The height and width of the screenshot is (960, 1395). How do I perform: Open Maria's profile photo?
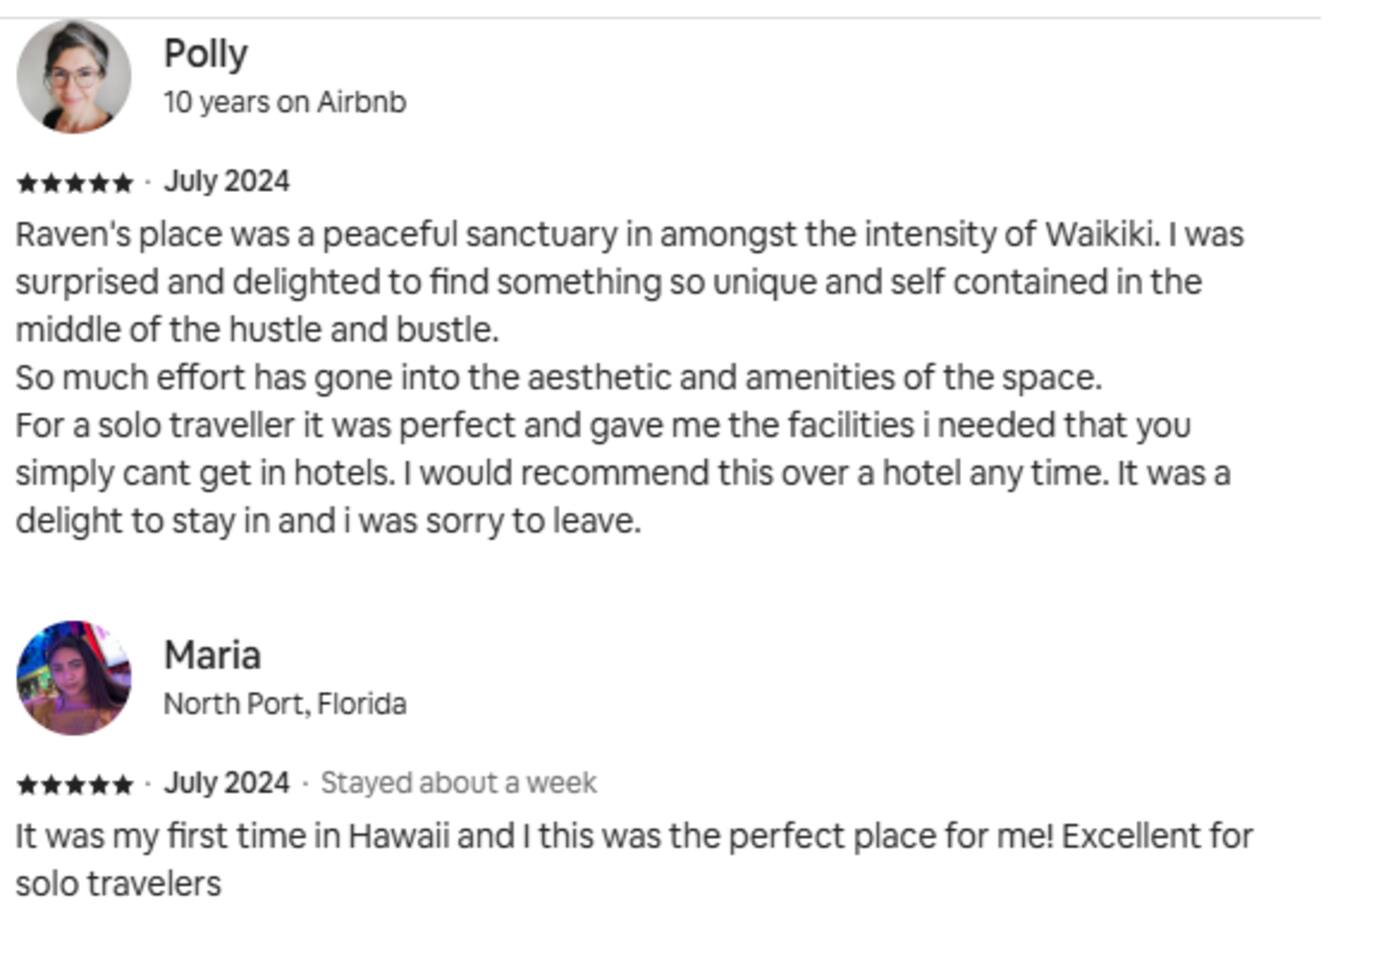74,678
